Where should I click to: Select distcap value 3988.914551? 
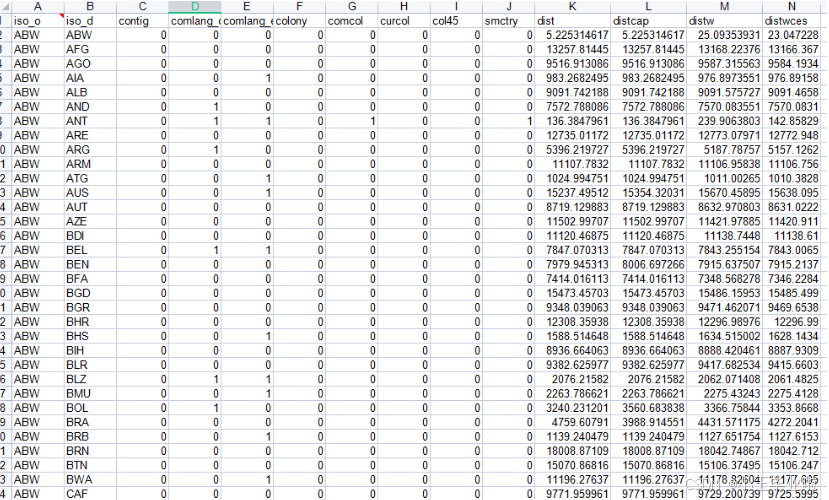[648, 422]
